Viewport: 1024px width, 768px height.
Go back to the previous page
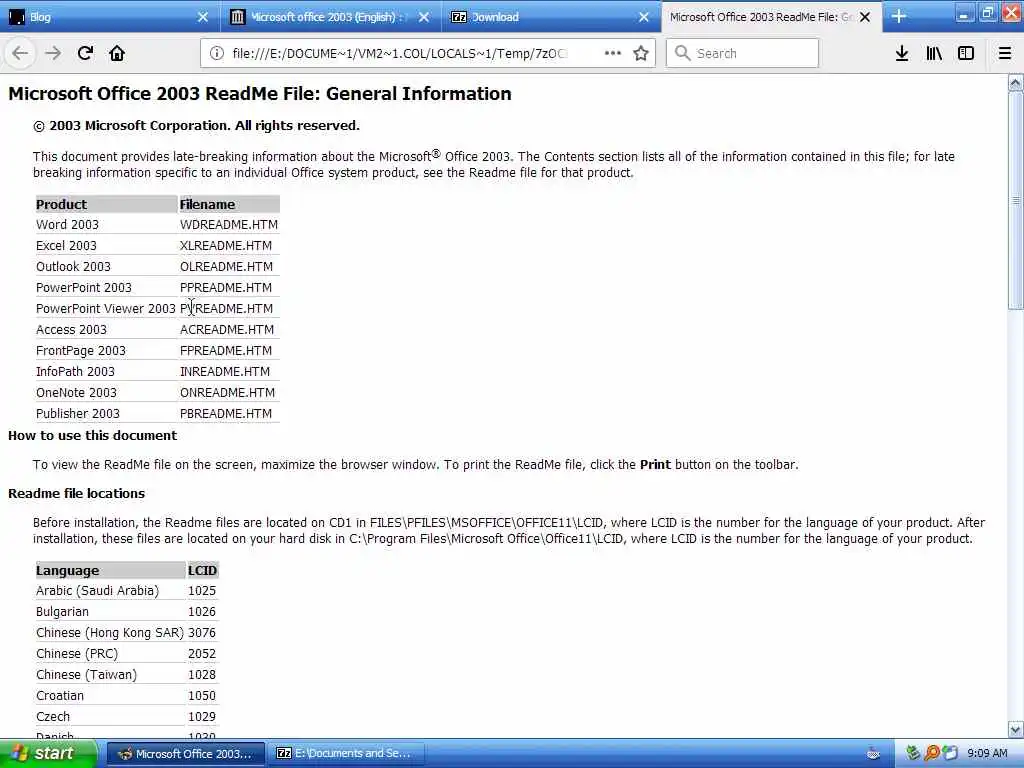pyautogui.click(x=20, y=54)
